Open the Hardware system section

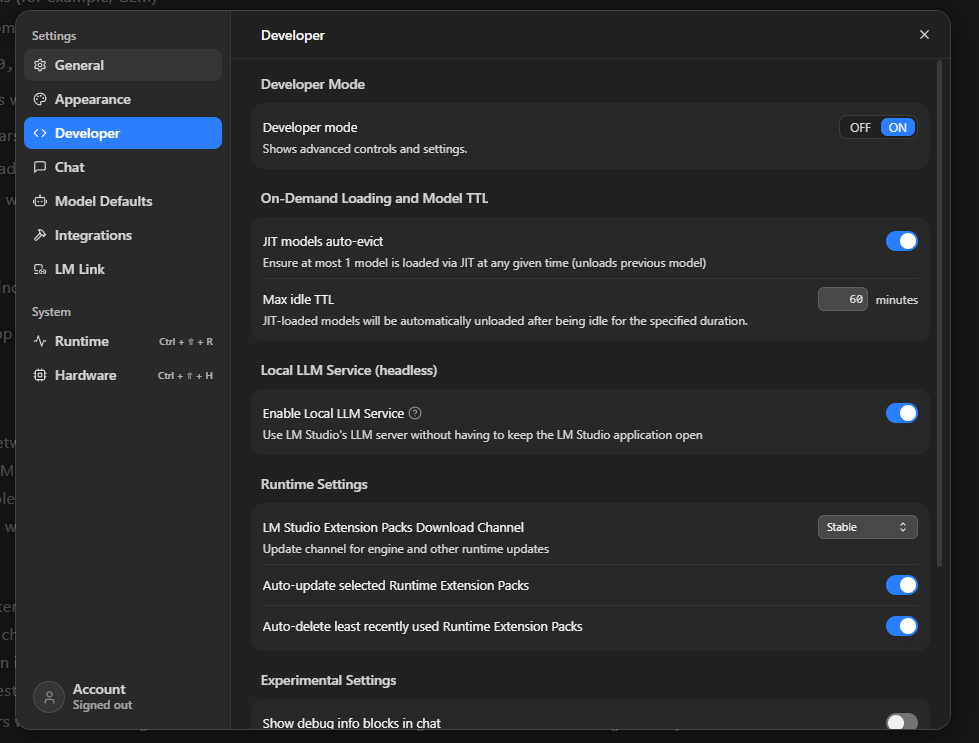[123, 375]
